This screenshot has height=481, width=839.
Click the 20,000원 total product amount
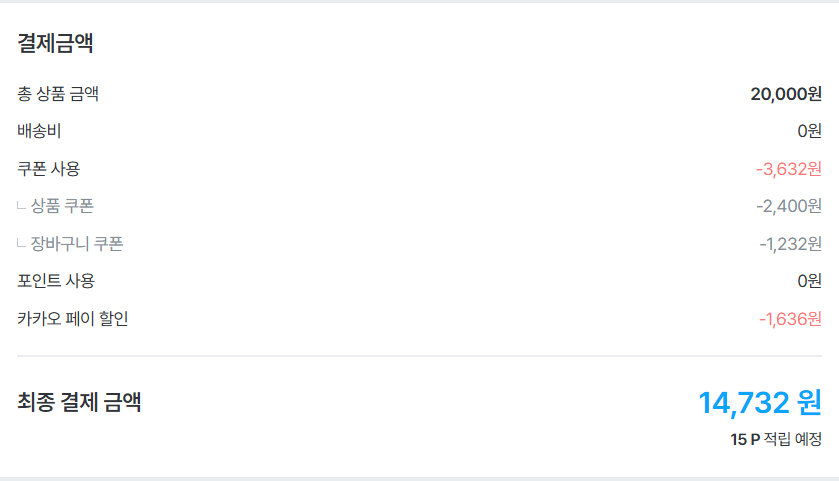(786, 94)
